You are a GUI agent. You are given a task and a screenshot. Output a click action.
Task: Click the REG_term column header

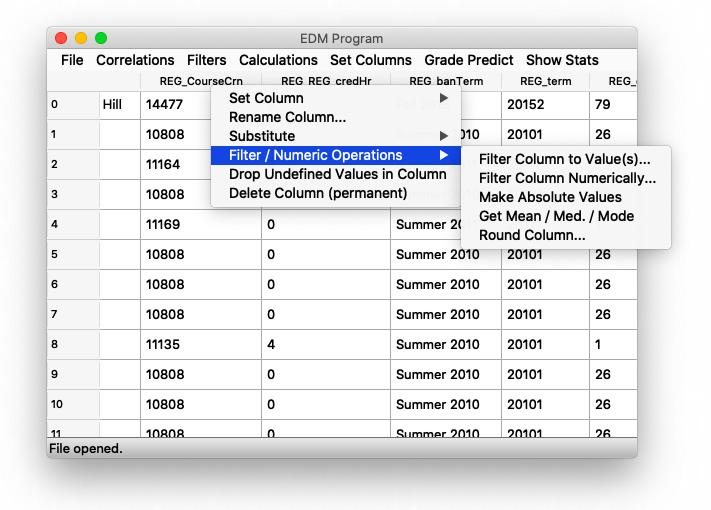point(545,81)
